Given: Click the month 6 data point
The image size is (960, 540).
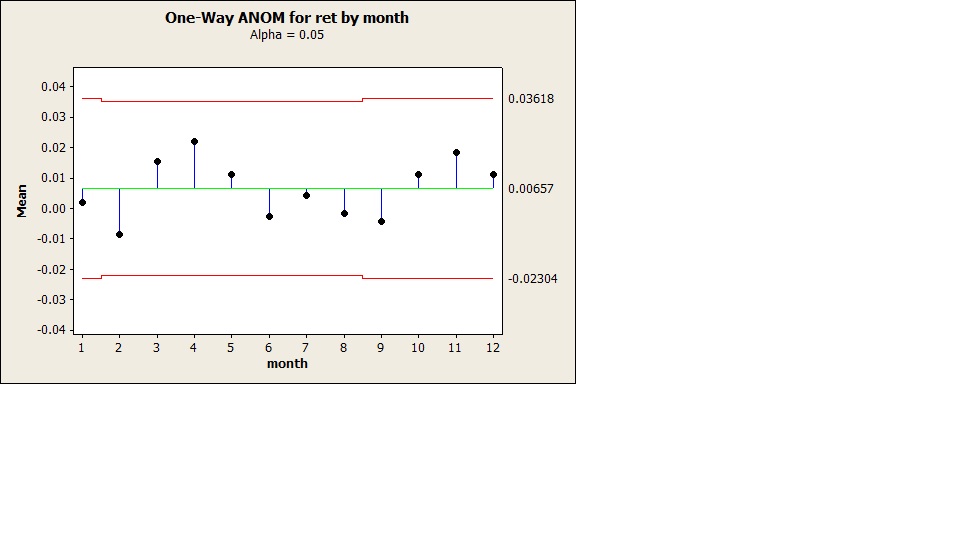Looking at the screenshot, I should (x=269, y=216).
